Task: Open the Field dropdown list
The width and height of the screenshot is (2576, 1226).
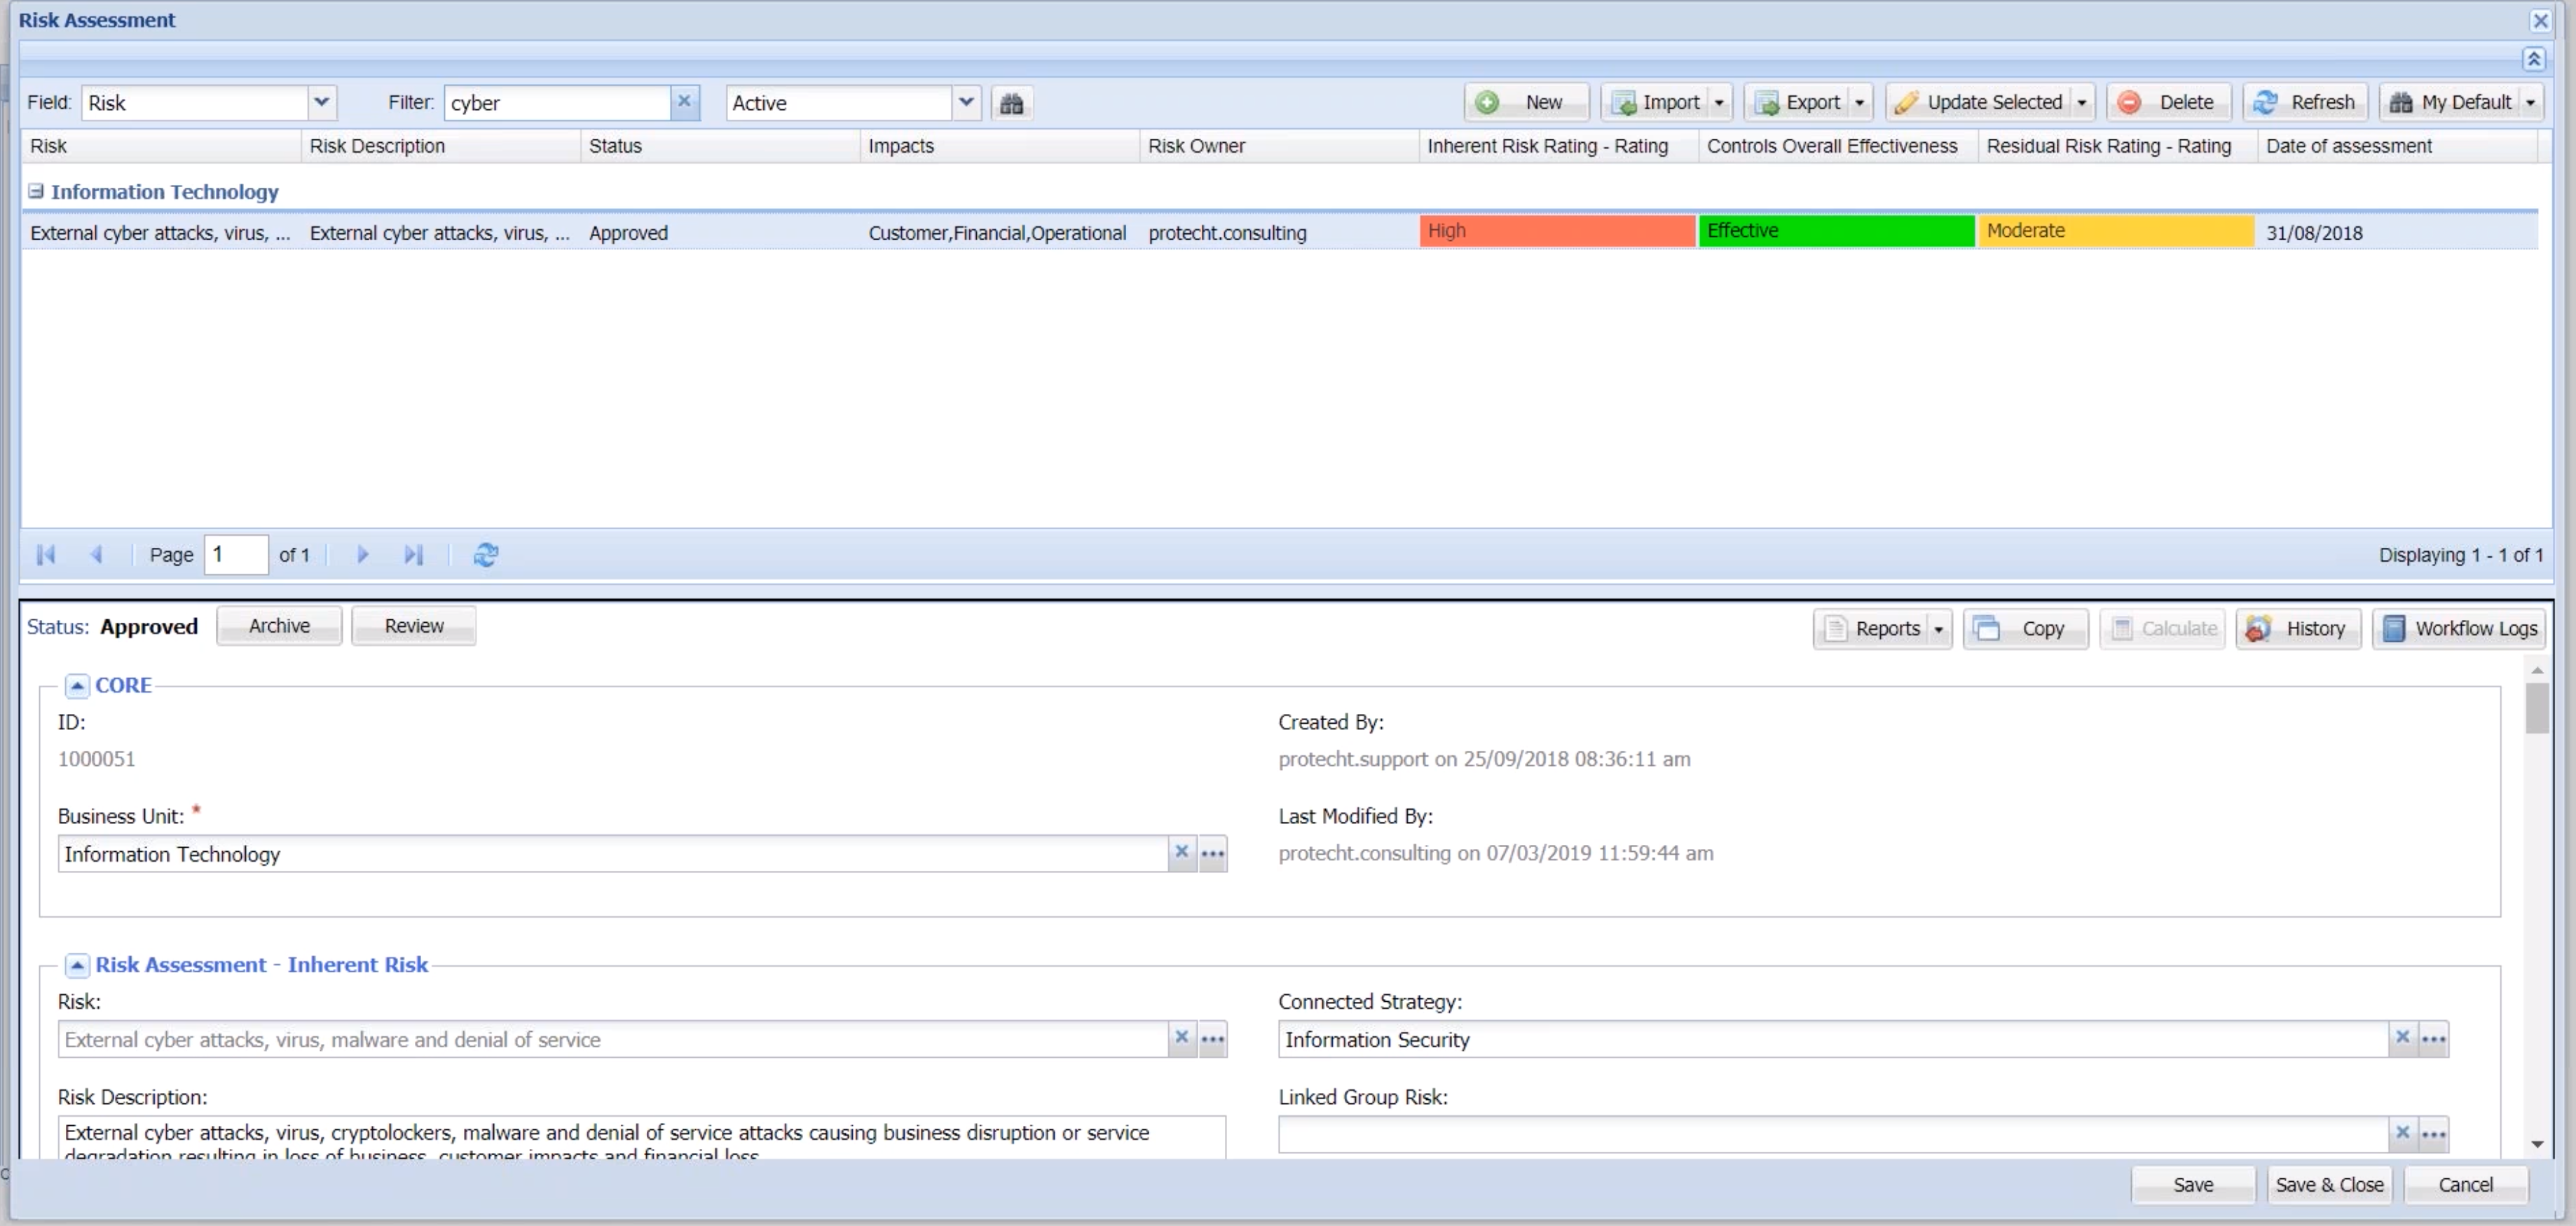Action: [x=321, y=102]
